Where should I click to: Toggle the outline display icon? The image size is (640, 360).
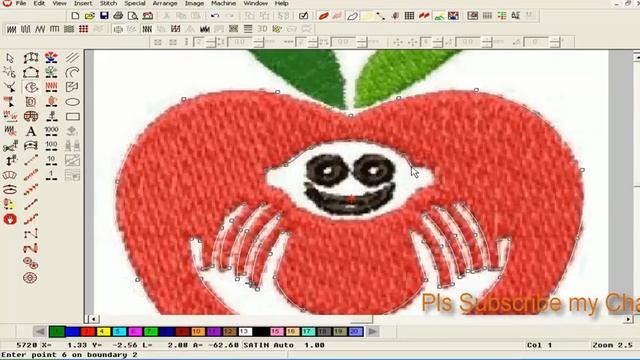pyautogui.click(x=352, y=16)
